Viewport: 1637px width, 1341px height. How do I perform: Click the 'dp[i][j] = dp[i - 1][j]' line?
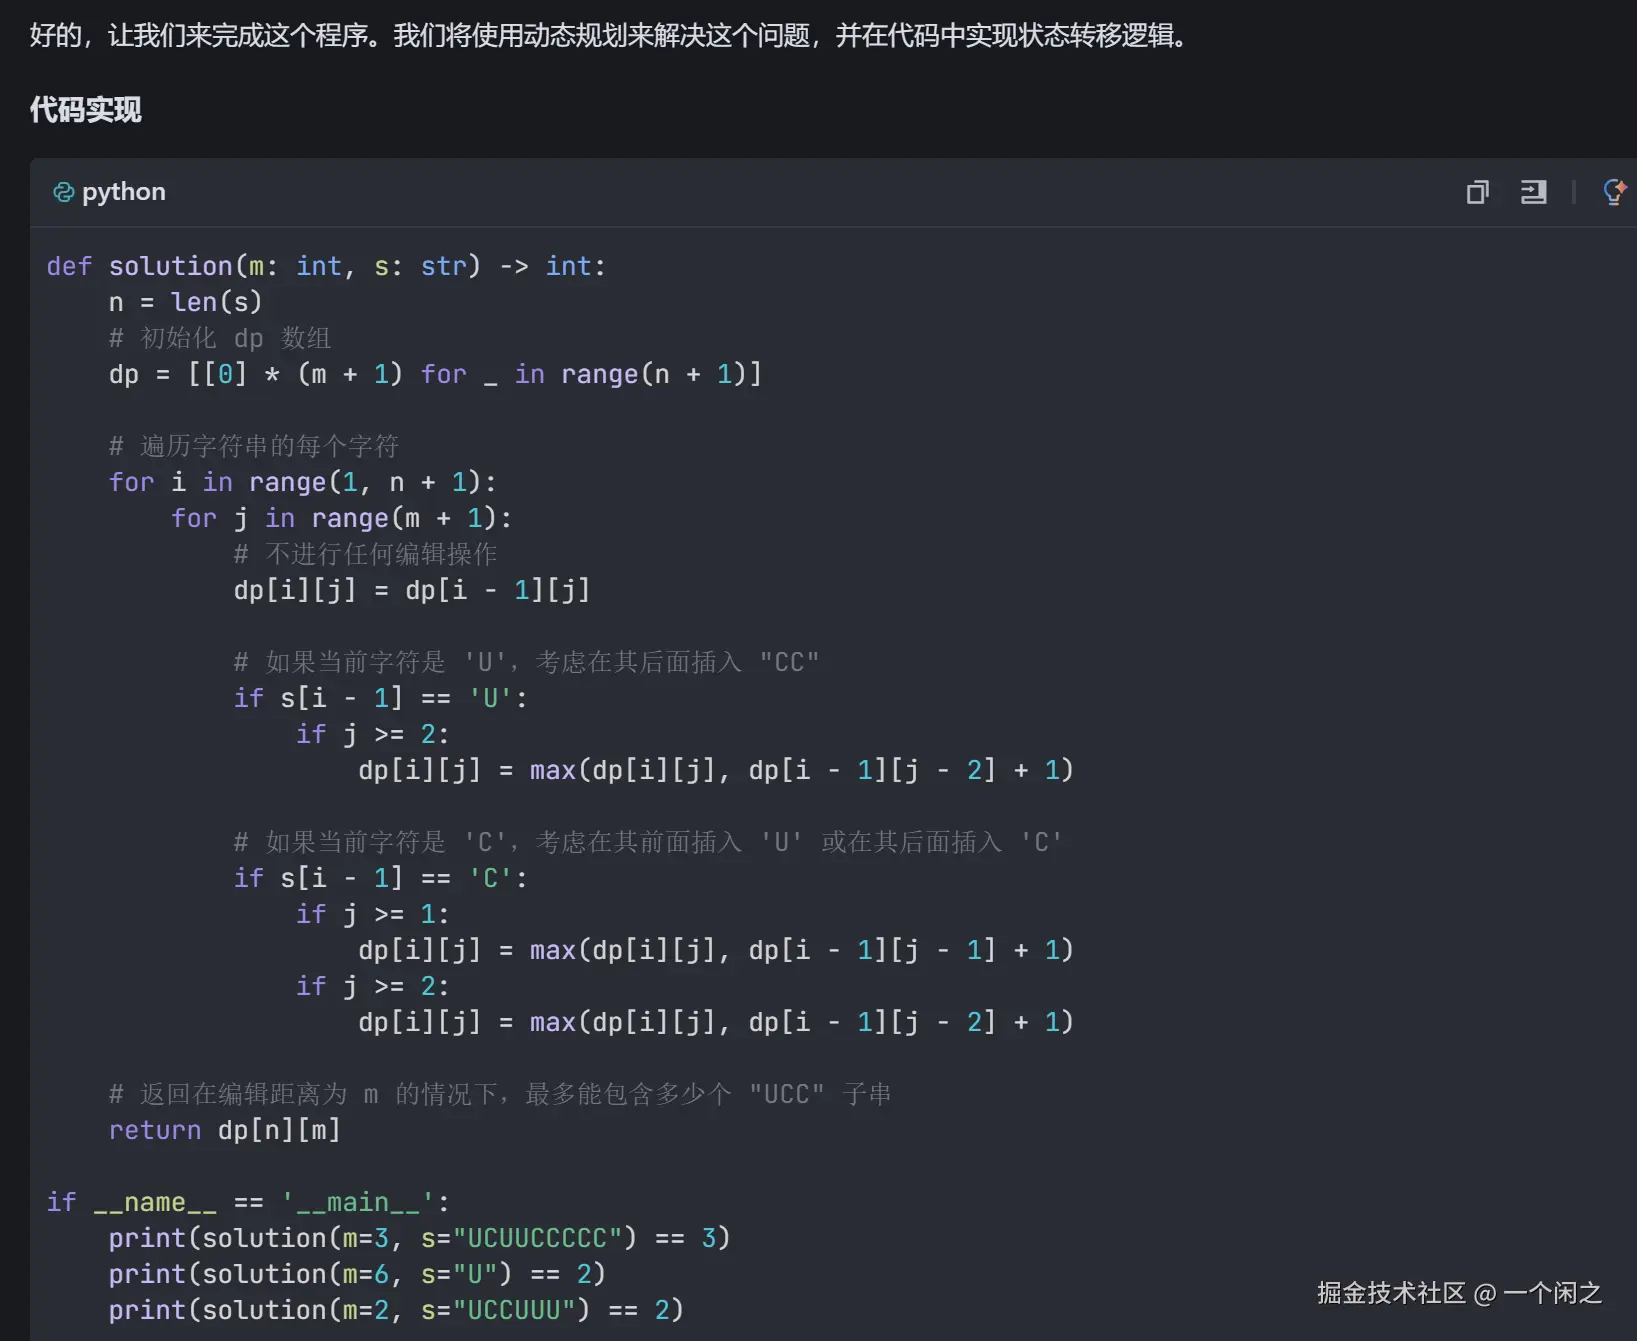pos(412,590)
